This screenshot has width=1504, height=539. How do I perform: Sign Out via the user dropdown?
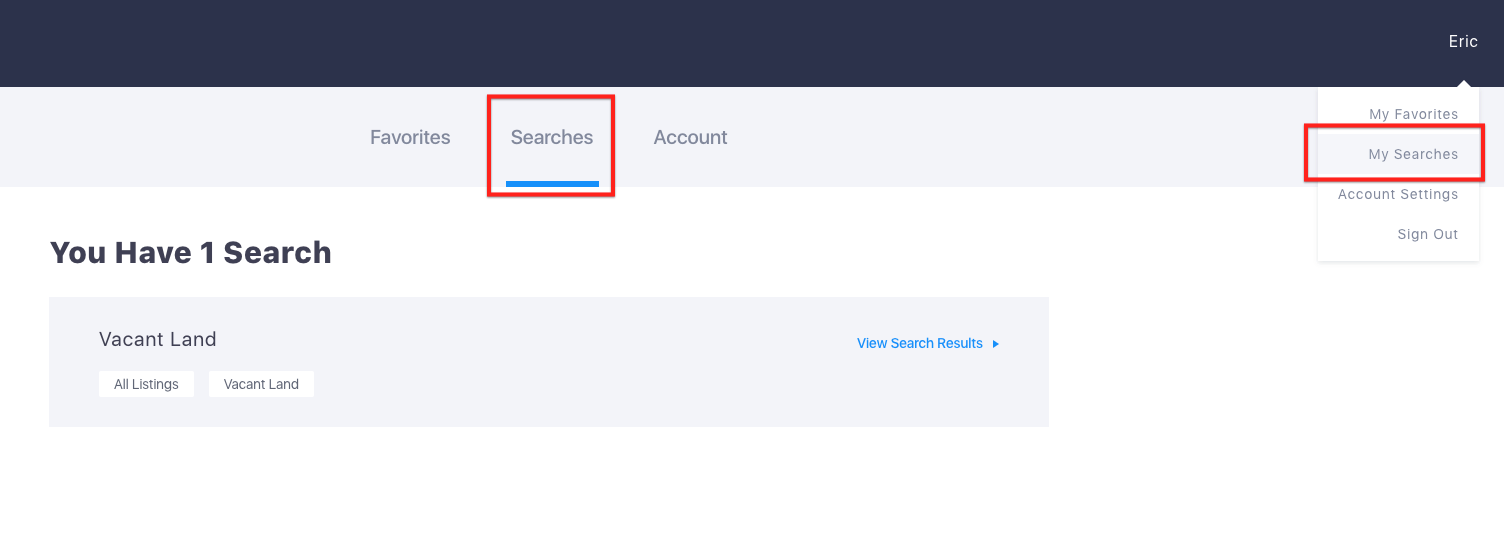pos(1428,234)
